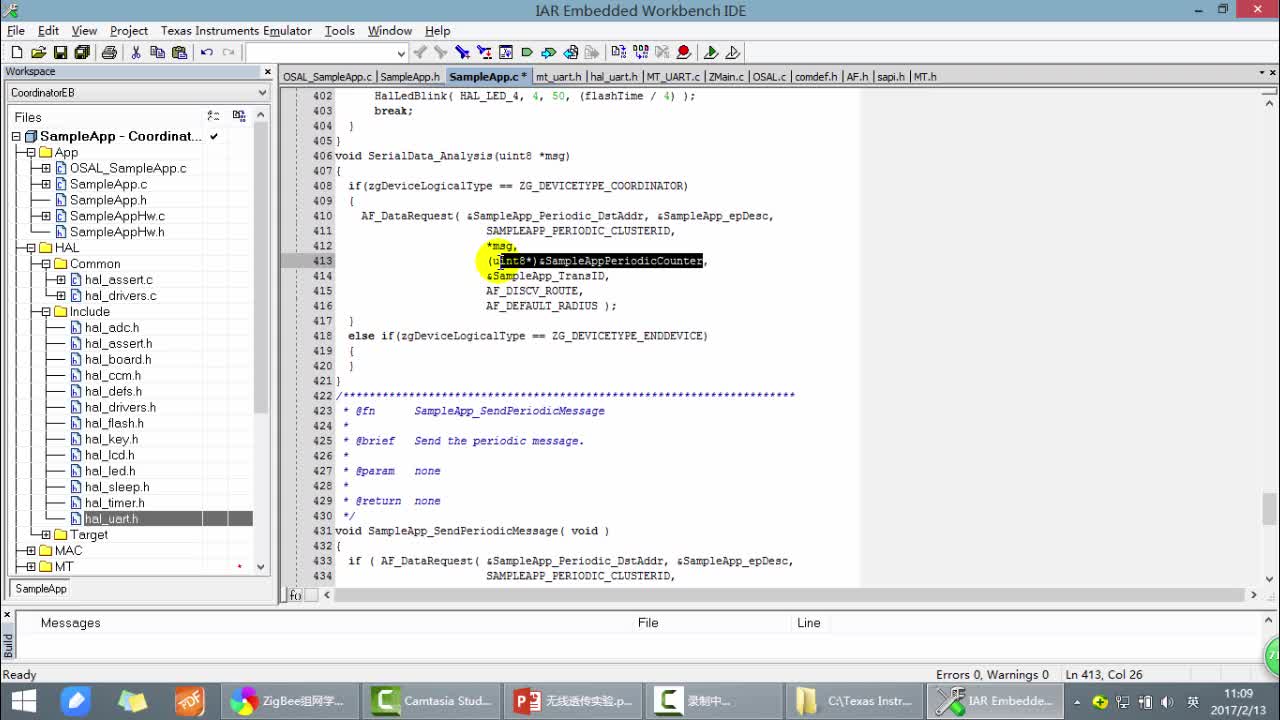This screenshot has height=720, width=1280.
Task: Expand the MT folder
Action: (31, 567)
